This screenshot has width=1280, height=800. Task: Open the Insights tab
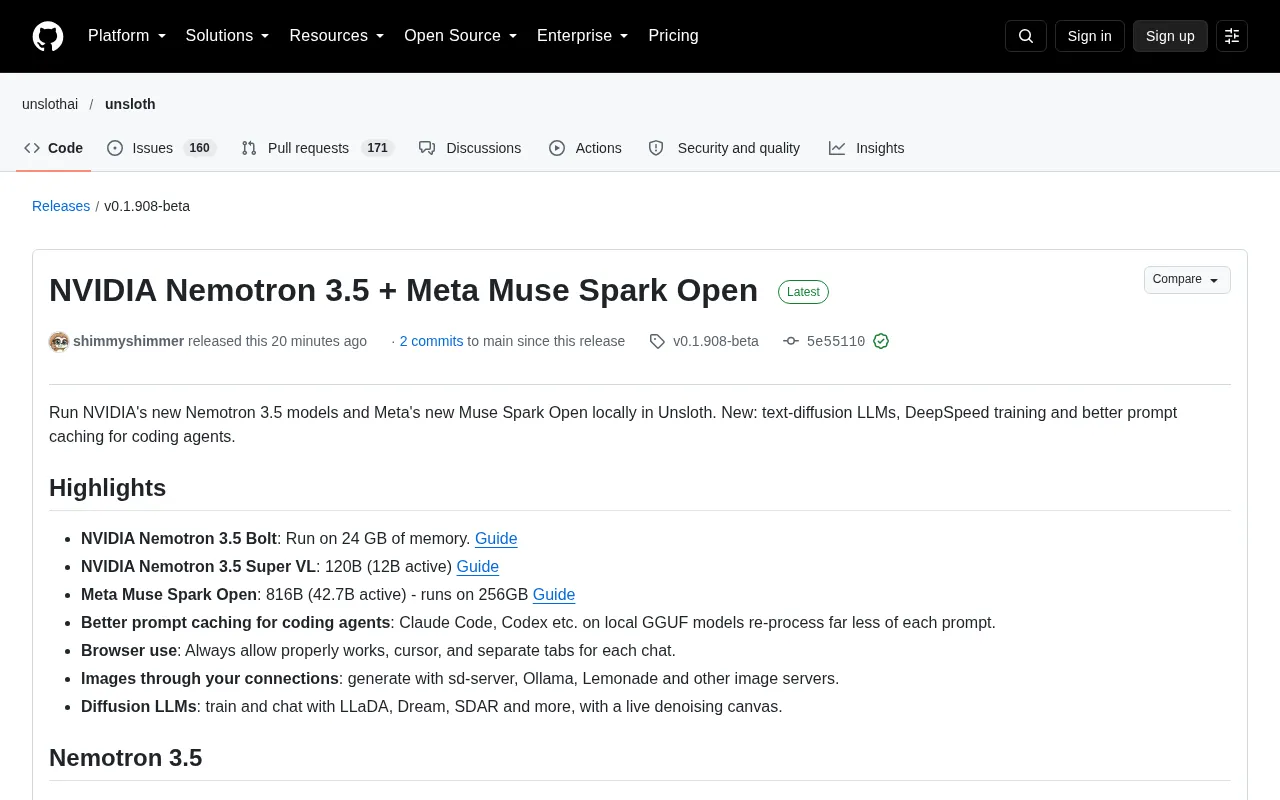[866, 148]
